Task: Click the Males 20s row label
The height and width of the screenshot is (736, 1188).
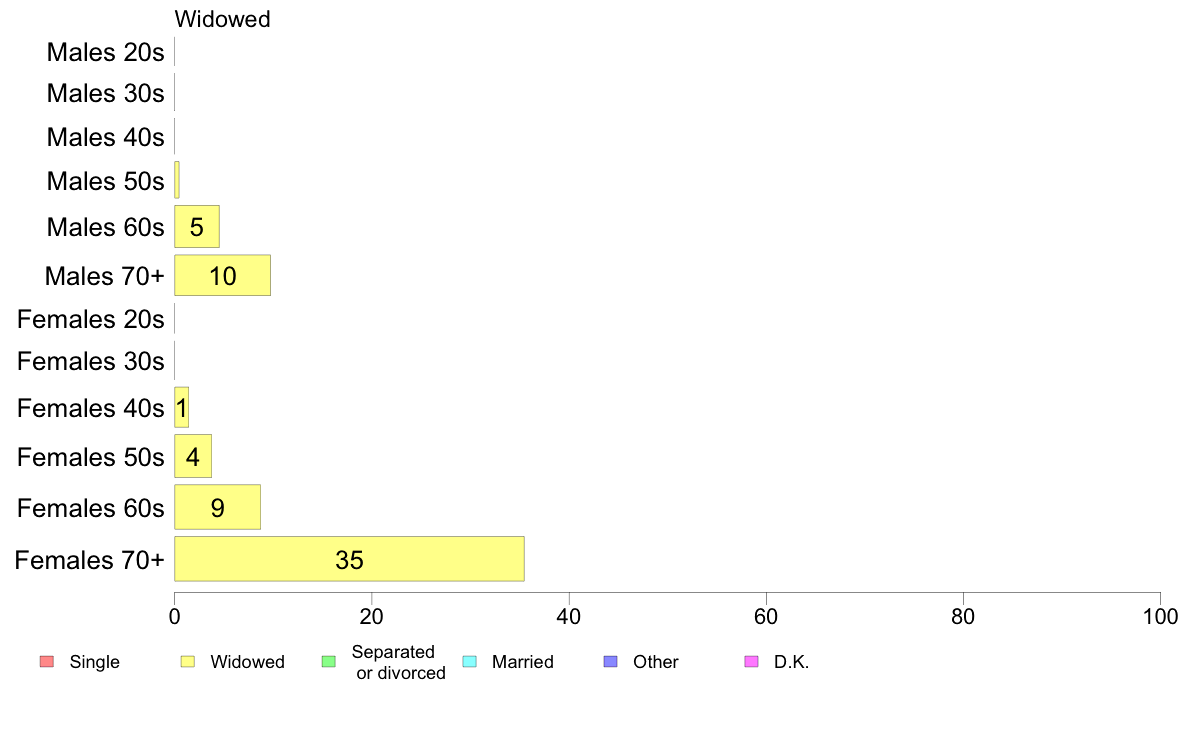Action: pos(105,52)
